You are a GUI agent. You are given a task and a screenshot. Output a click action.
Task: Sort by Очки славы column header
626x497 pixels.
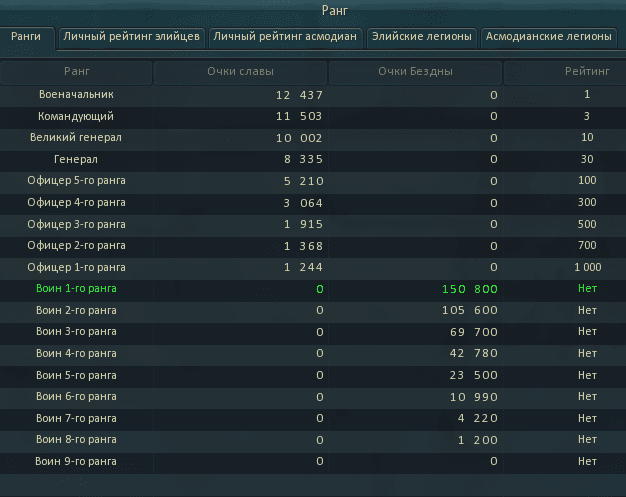point(240,72)
